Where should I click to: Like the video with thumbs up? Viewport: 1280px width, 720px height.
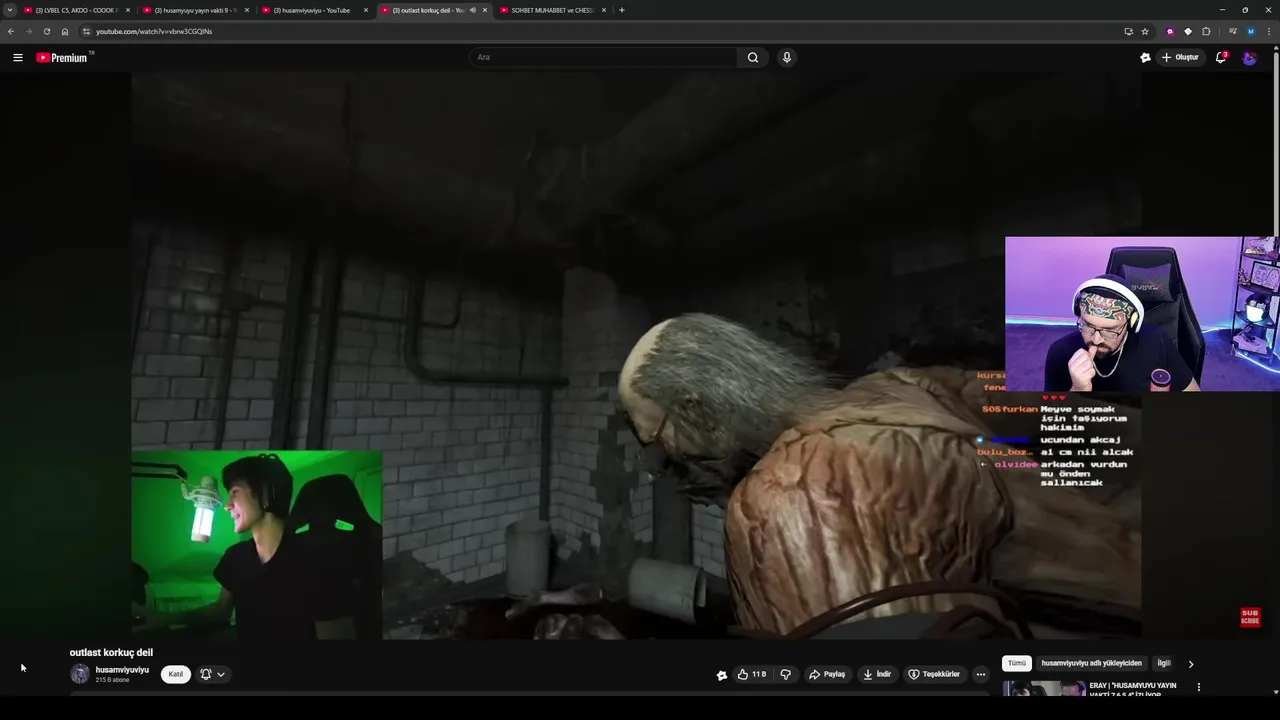coord(752,674)
